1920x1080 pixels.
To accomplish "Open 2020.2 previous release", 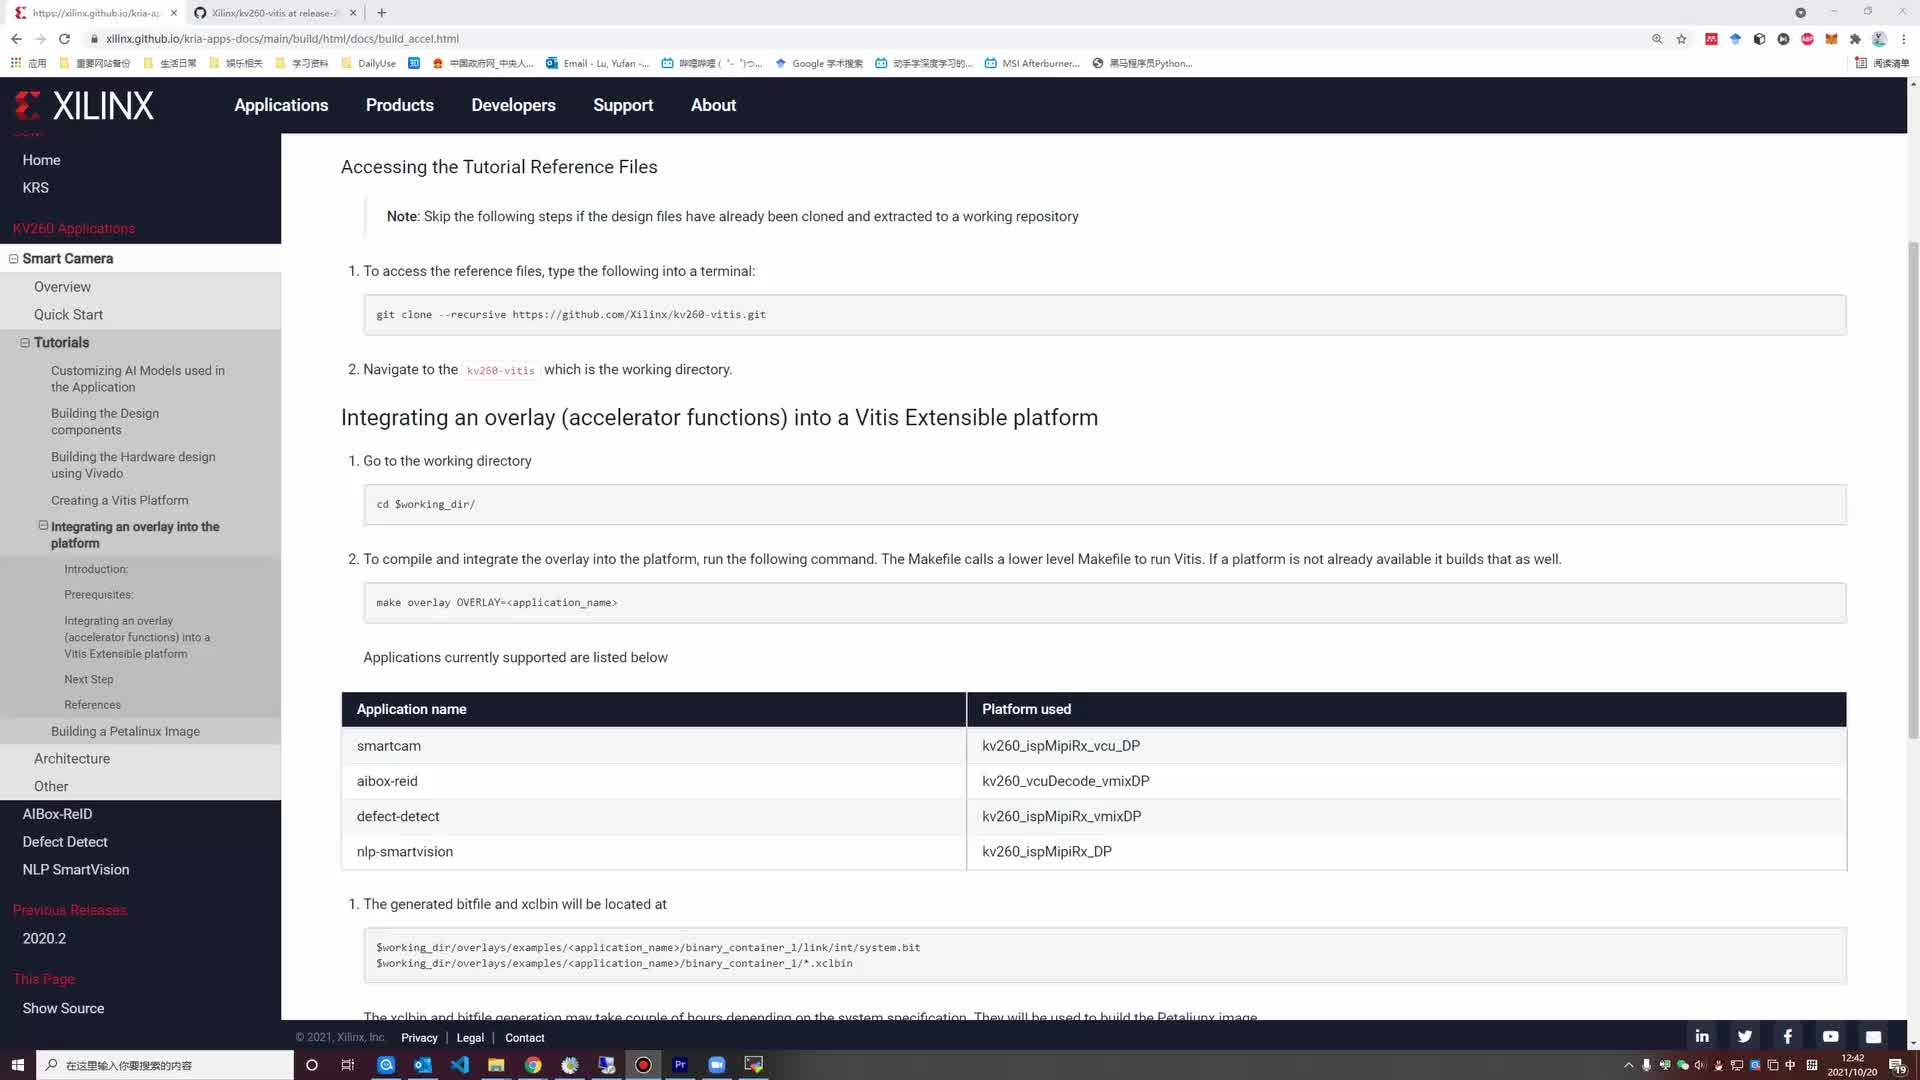I will [44, 939].
